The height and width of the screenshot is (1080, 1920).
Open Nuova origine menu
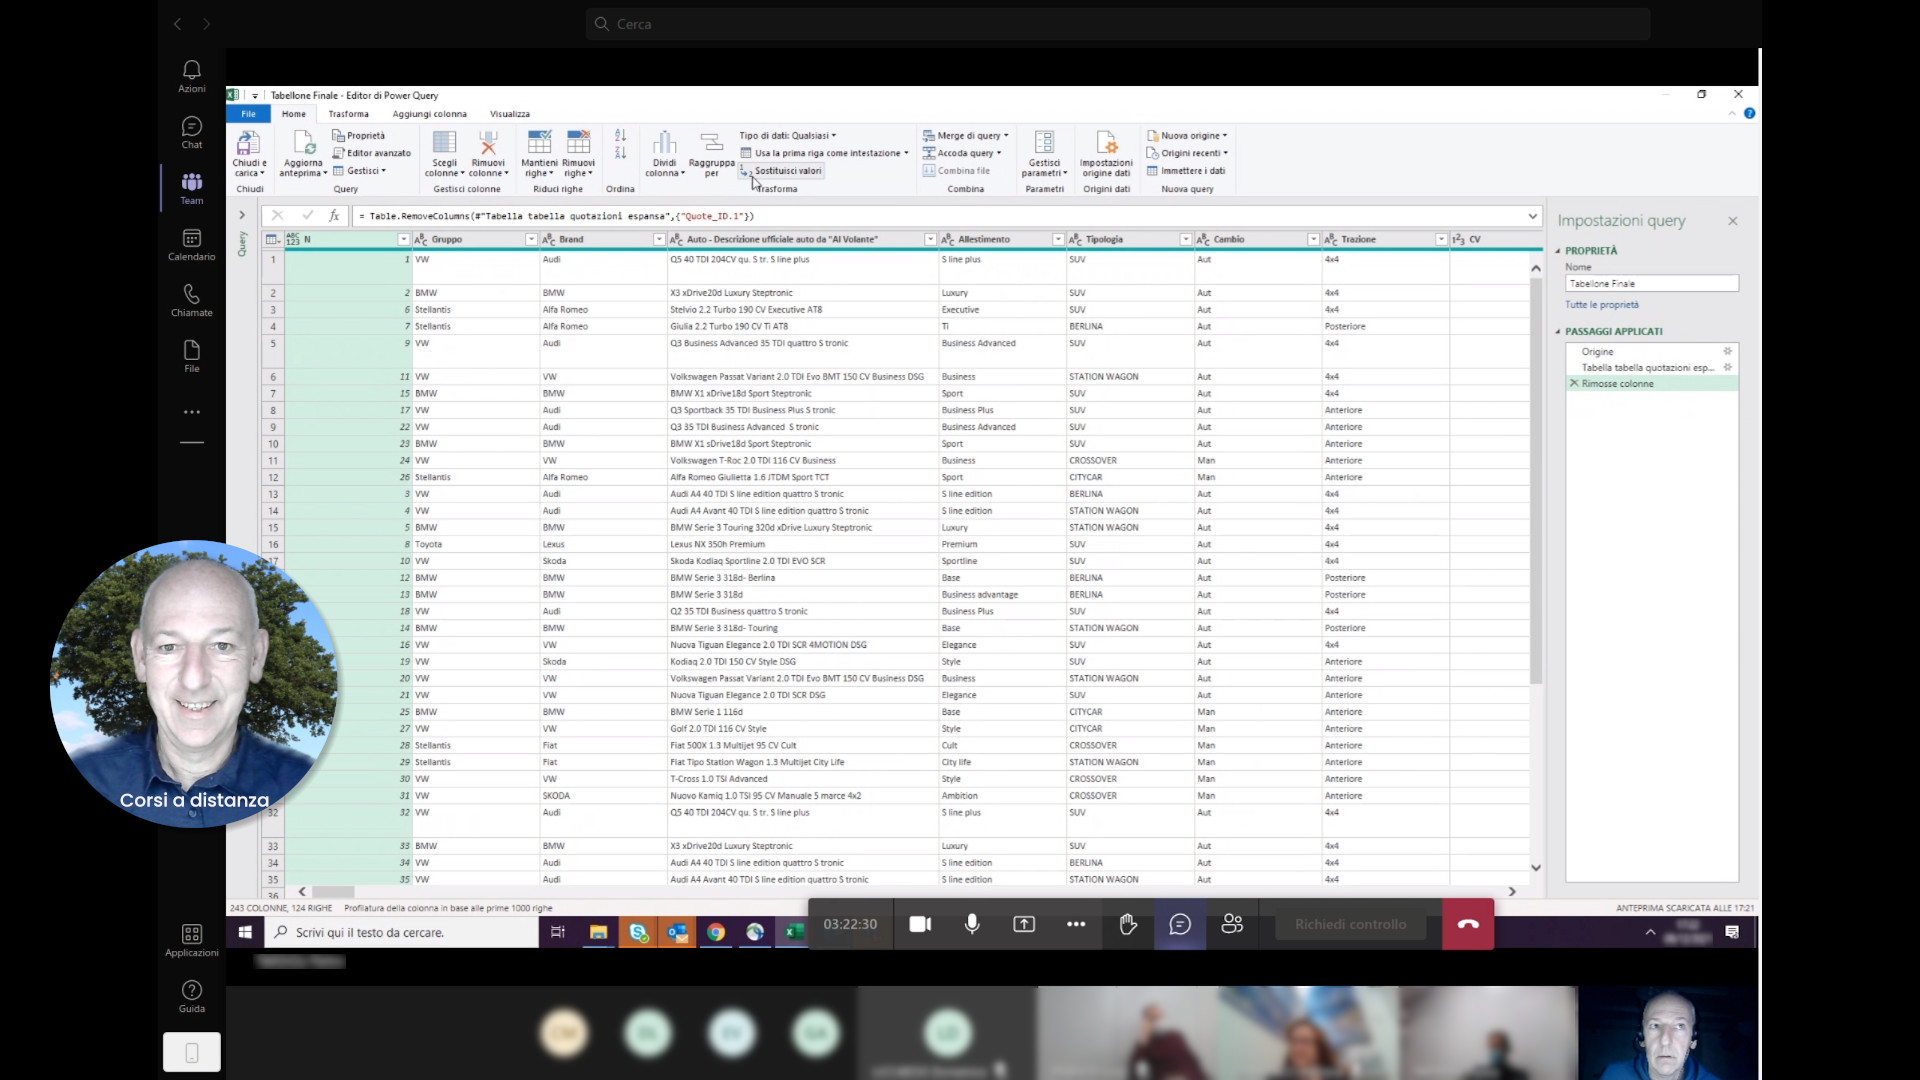pos(1187,136)
